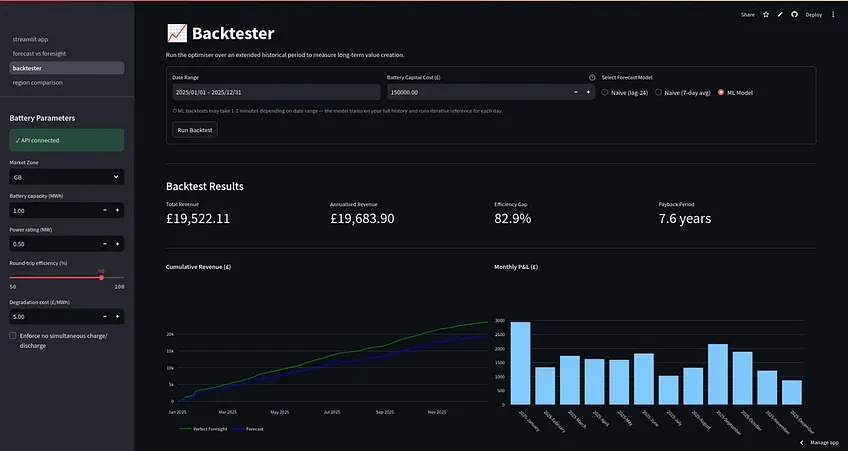The width and height of the screenshot is (848, 451).
Task: Open the region comparison page
Action: pyautogui.click(x=38, y=83)
